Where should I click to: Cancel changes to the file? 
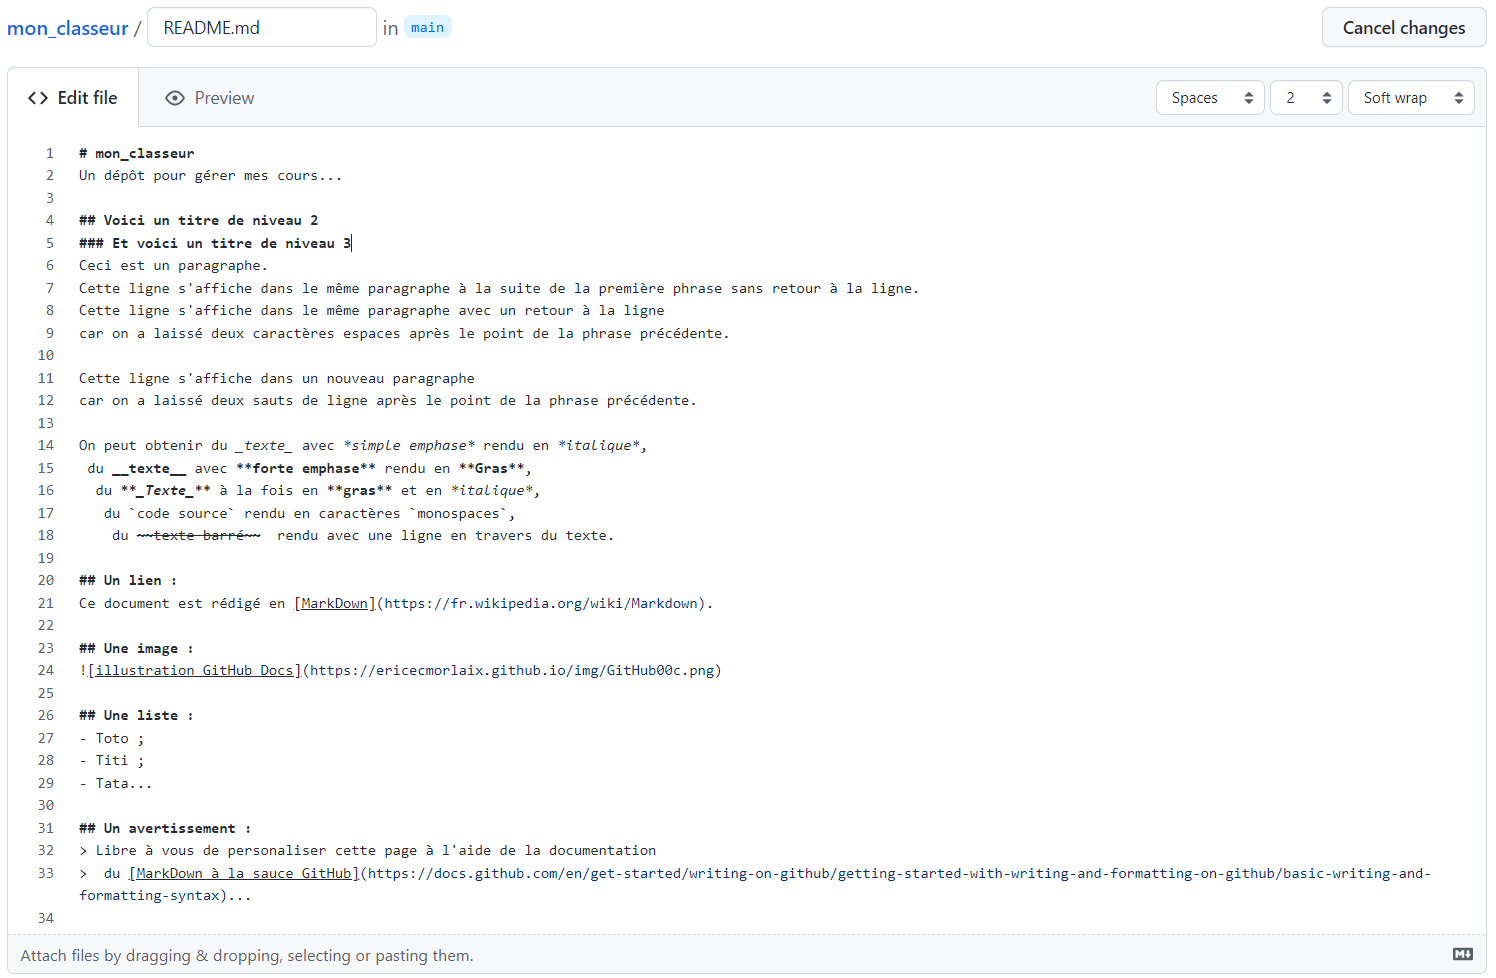tap(1404, 27)
